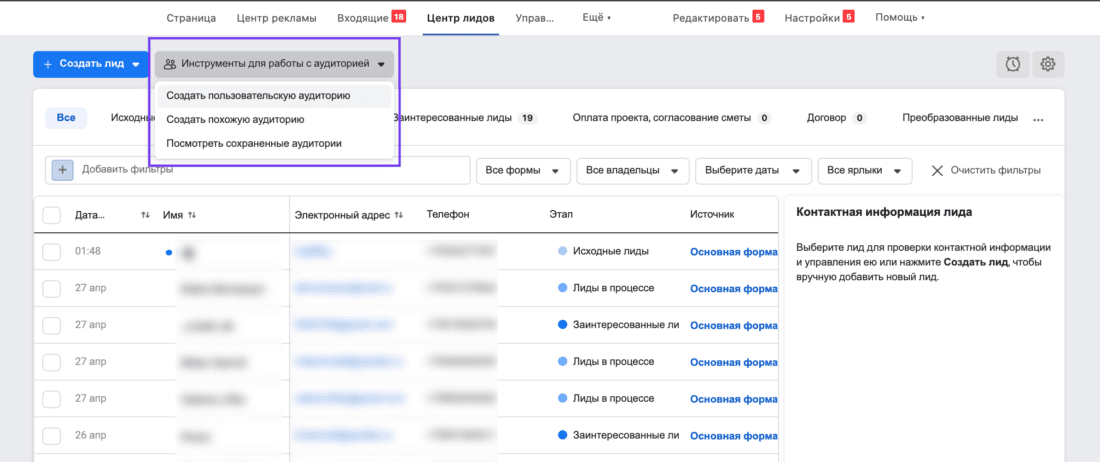The image size is (1100, 462).
Task: Click the plus icon in Add filters
Action: pos(62,170)
